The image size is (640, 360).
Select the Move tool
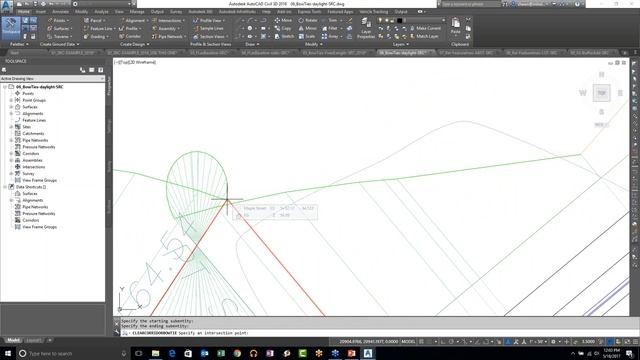coord(283,20)
